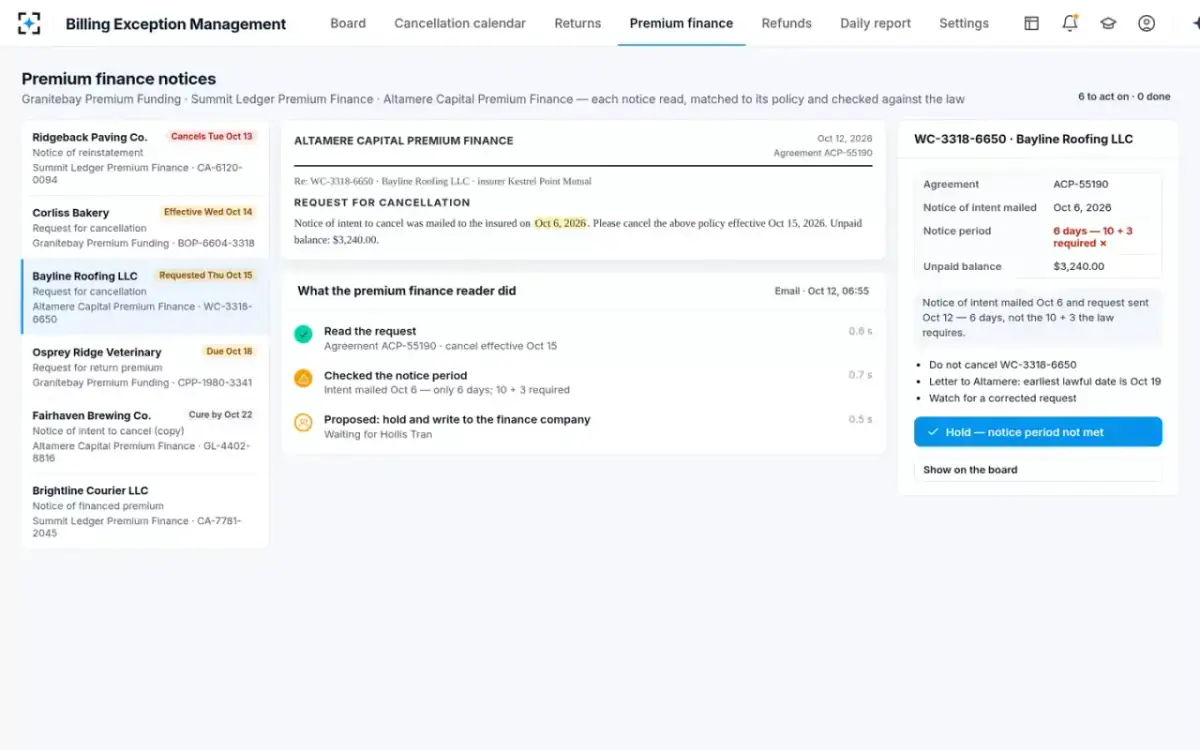The width and height of the screenshot is (1200, 750).
Task: Click the person icon beside Proposed: hold
Action: (x=303, y=422)
